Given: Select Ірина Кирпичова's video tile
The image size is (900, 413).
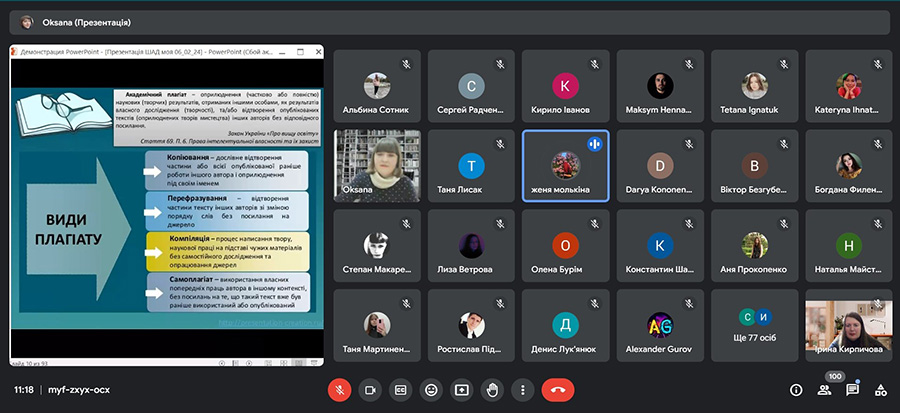Looking at the screenshot, I should [849, 325].
